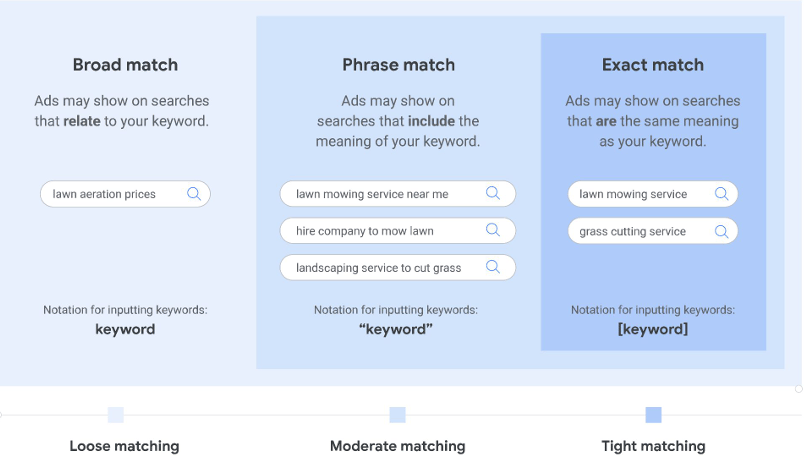Click search icon in lawn aeration prices box
The height and width of the screenshot is (460, 805).
[194, 194]
